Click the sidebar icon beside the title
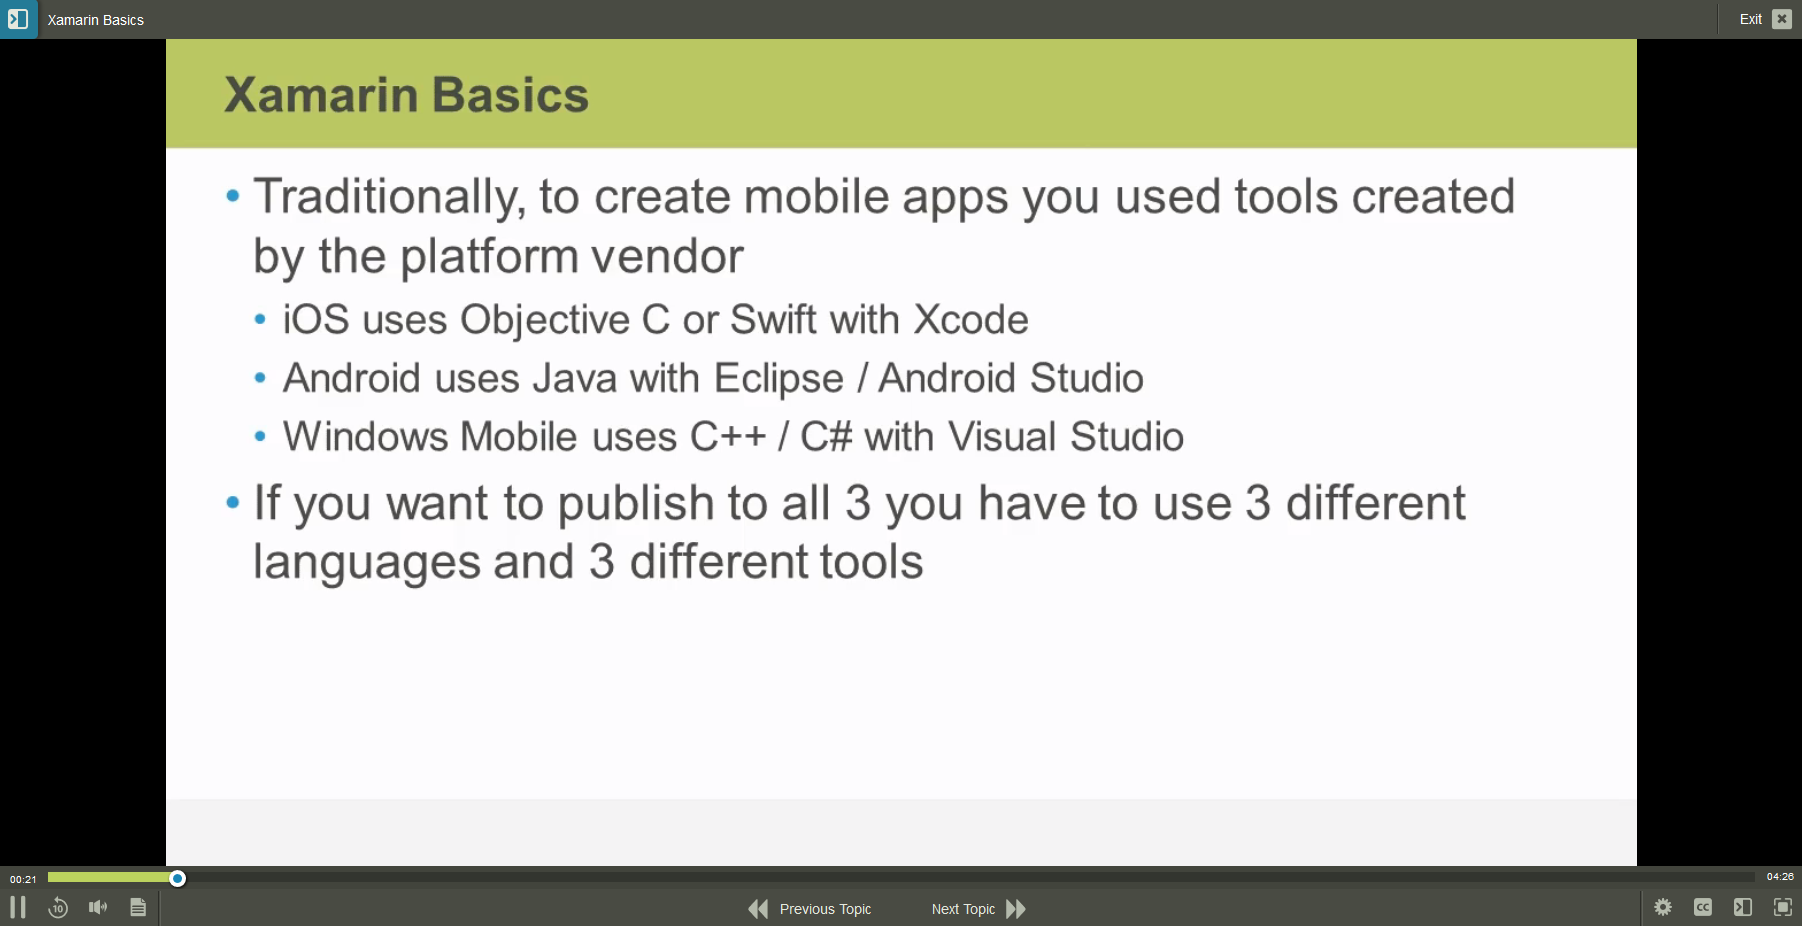This screenshot has height=926, width=1802. tap(19, 19)
